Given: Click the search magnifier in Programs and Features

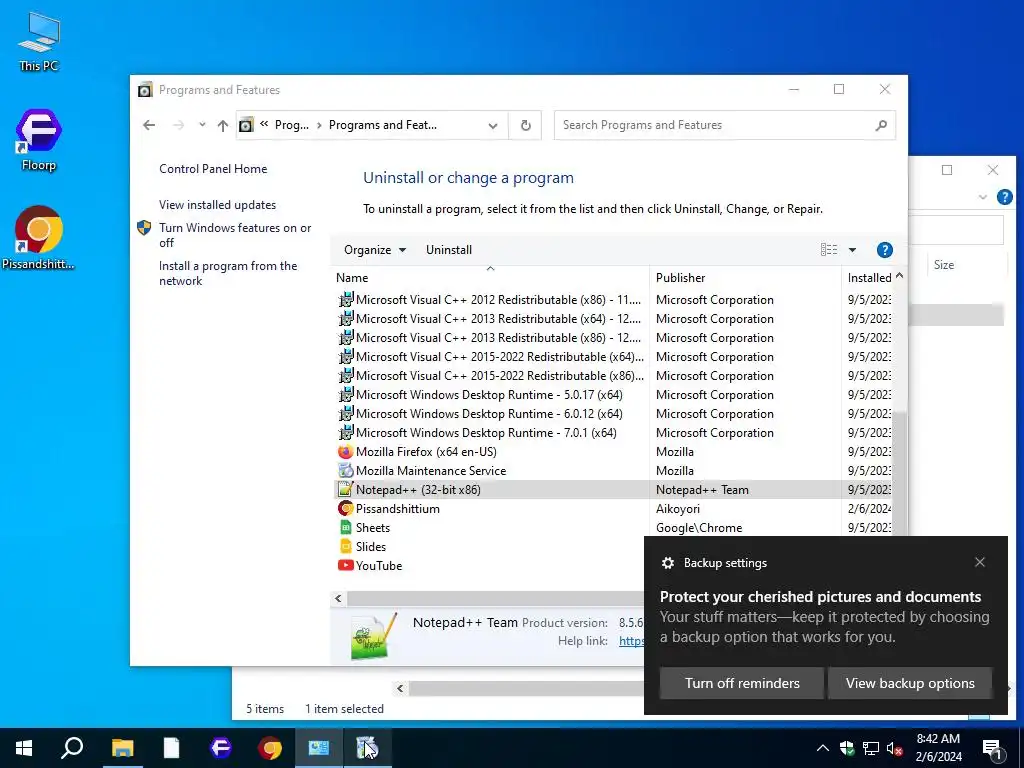Looking at the screenshot, I should (881, 125).
